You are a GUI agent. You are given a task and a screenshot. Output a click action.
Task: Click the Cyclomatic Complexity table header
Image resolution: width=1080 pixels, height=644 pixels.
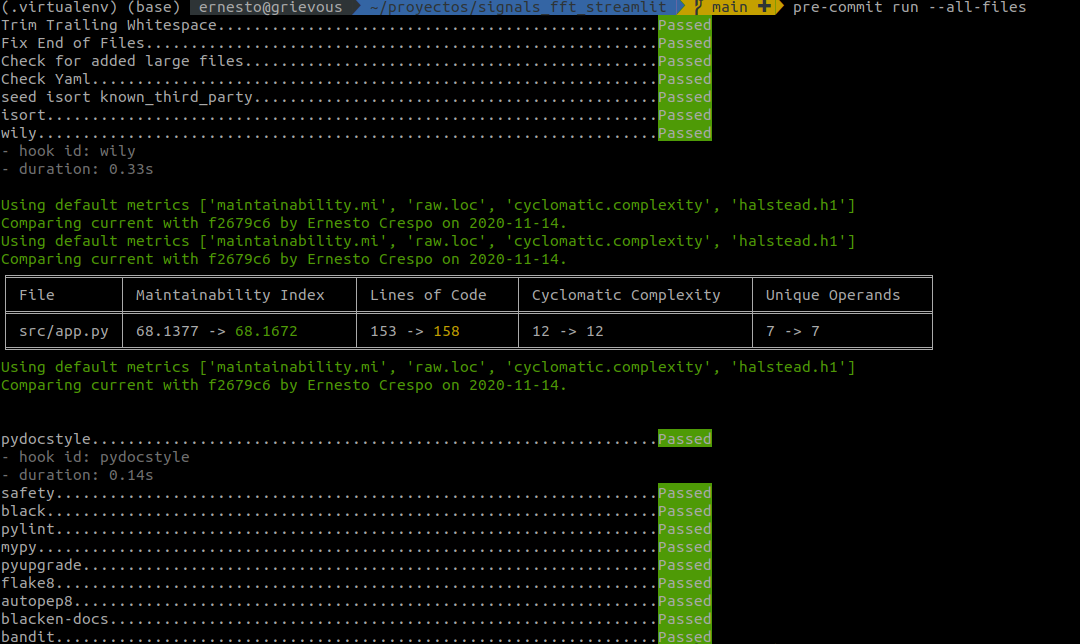626,295
